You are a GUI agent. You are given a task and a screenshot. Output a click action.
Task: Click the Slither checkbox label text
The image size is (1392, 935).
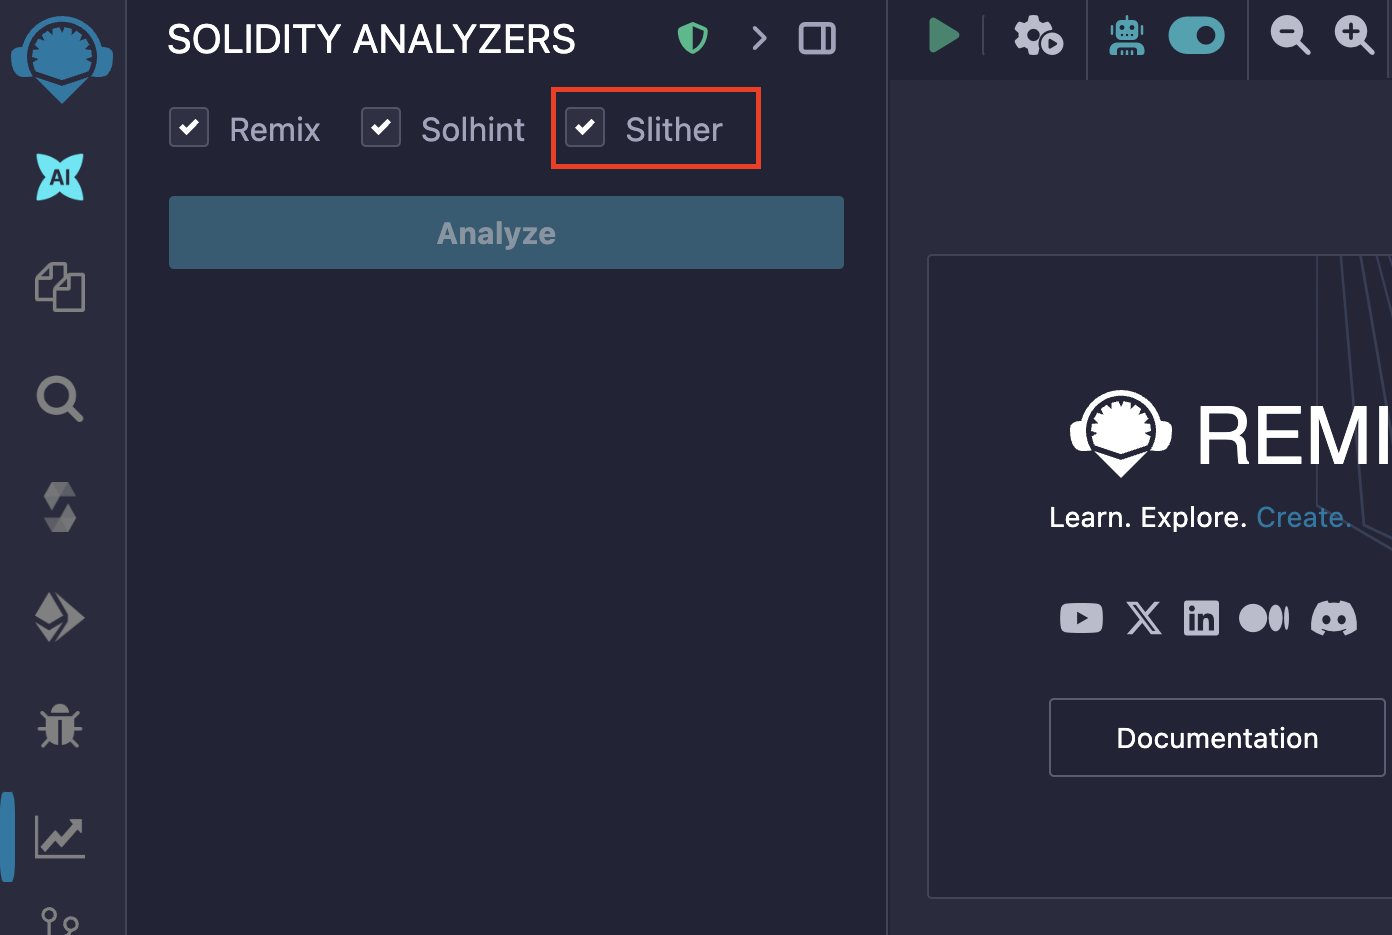point(674,130)
